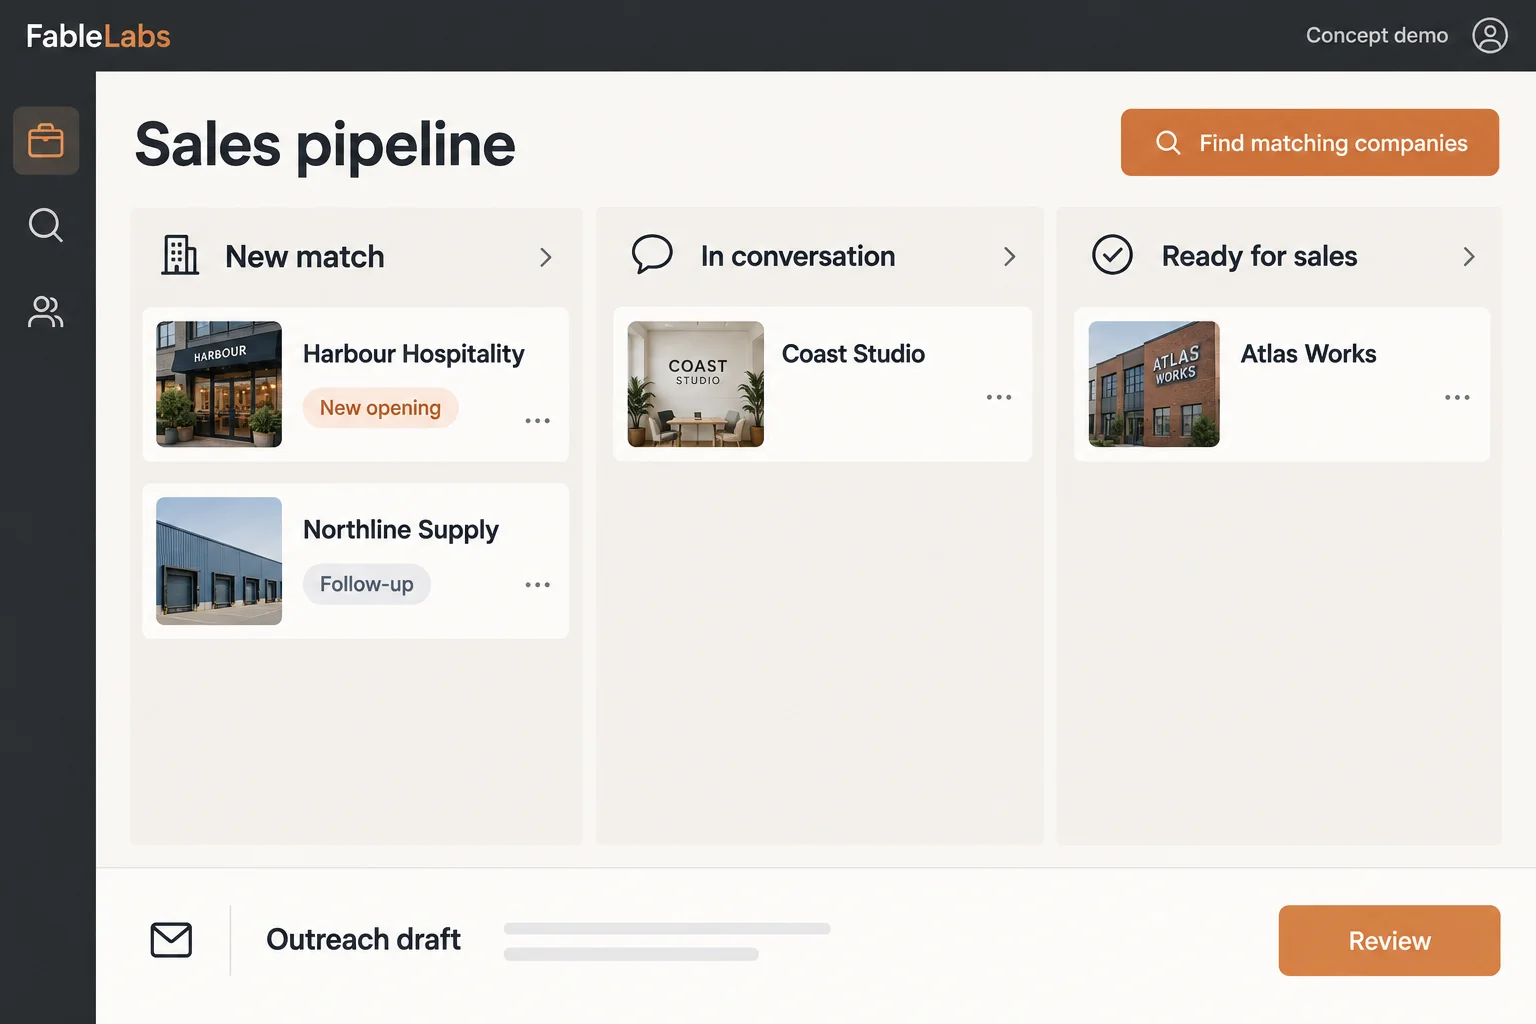
Task: Click the Northline Supply company name
Action: [x=401, y=530]
